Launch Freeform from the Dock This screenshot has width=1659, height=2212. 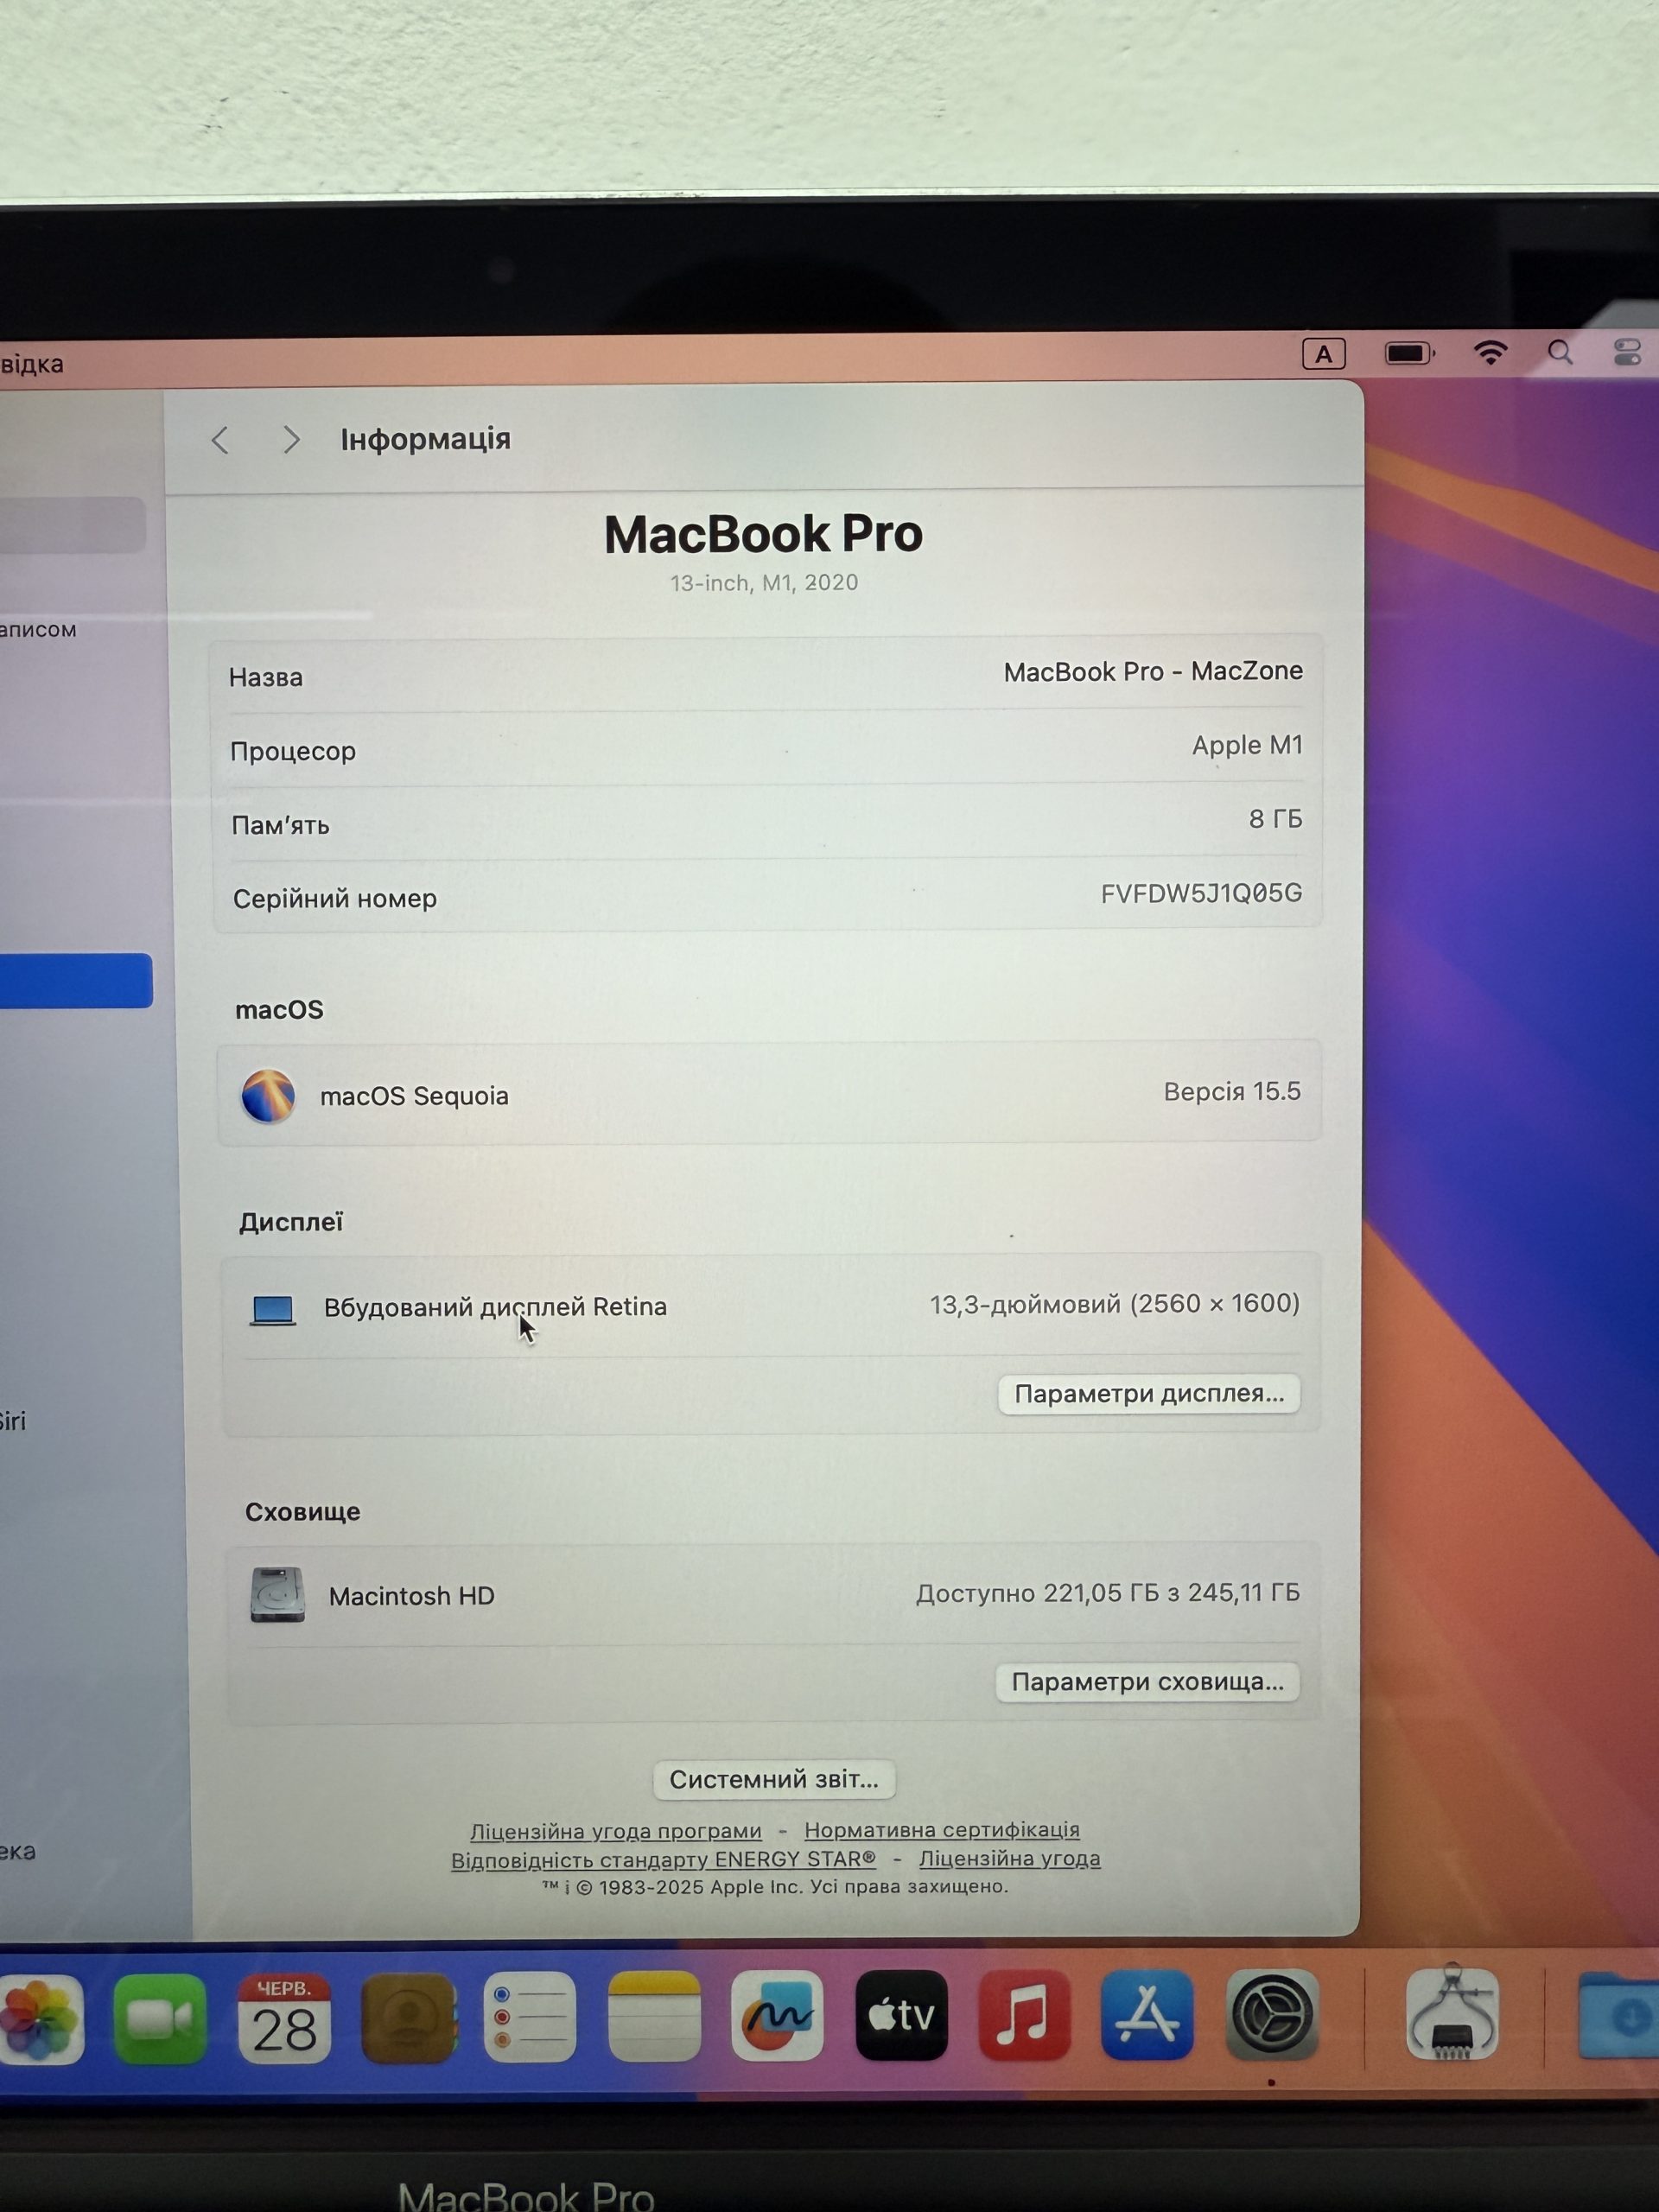(777, 2016)
